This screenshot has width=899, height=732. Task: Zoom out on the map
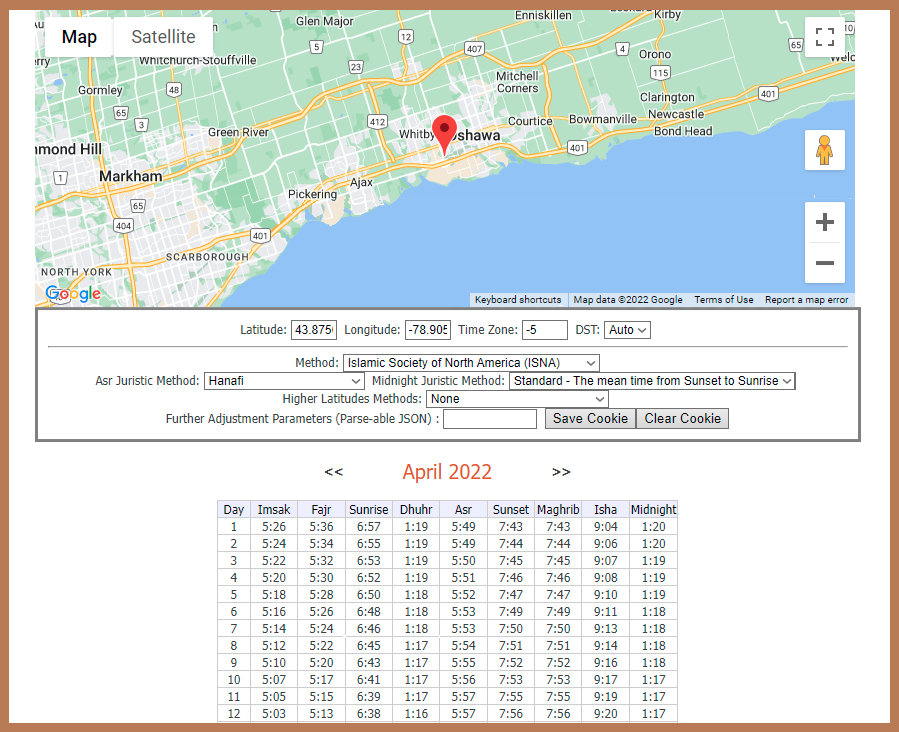(x=824, y=262)
